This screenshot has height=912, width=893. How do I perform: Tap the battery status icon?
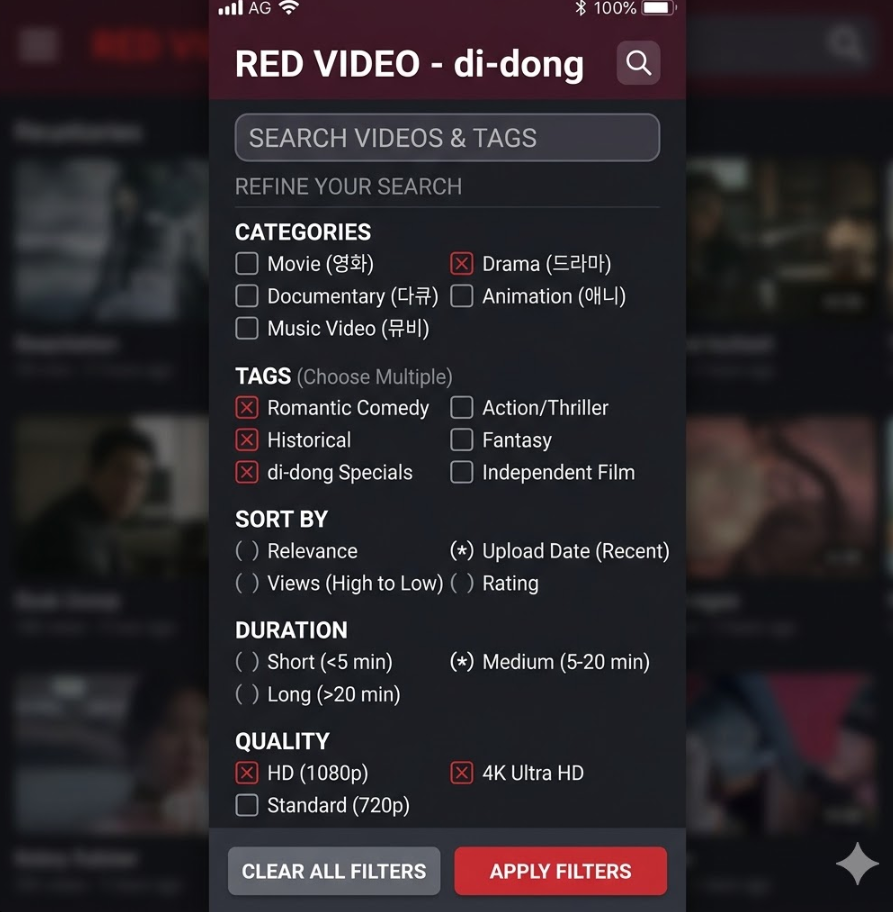pos(659,8)
